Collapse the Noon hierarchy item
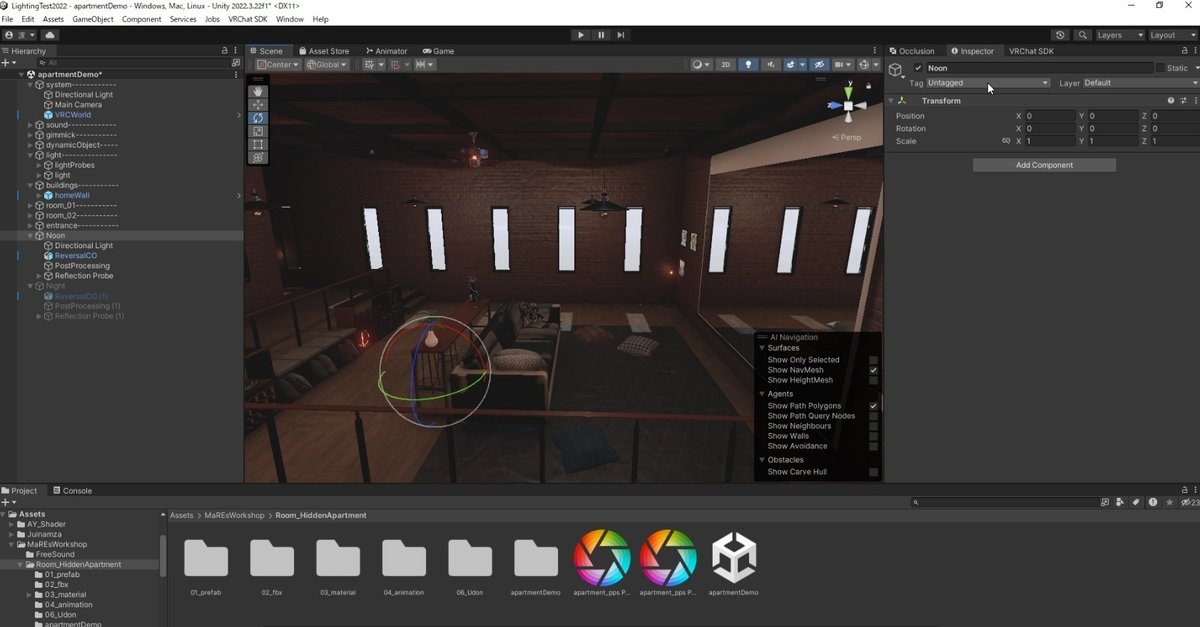Image resolution: width=1200 pixels, height=627 pixels. point(30,236)
